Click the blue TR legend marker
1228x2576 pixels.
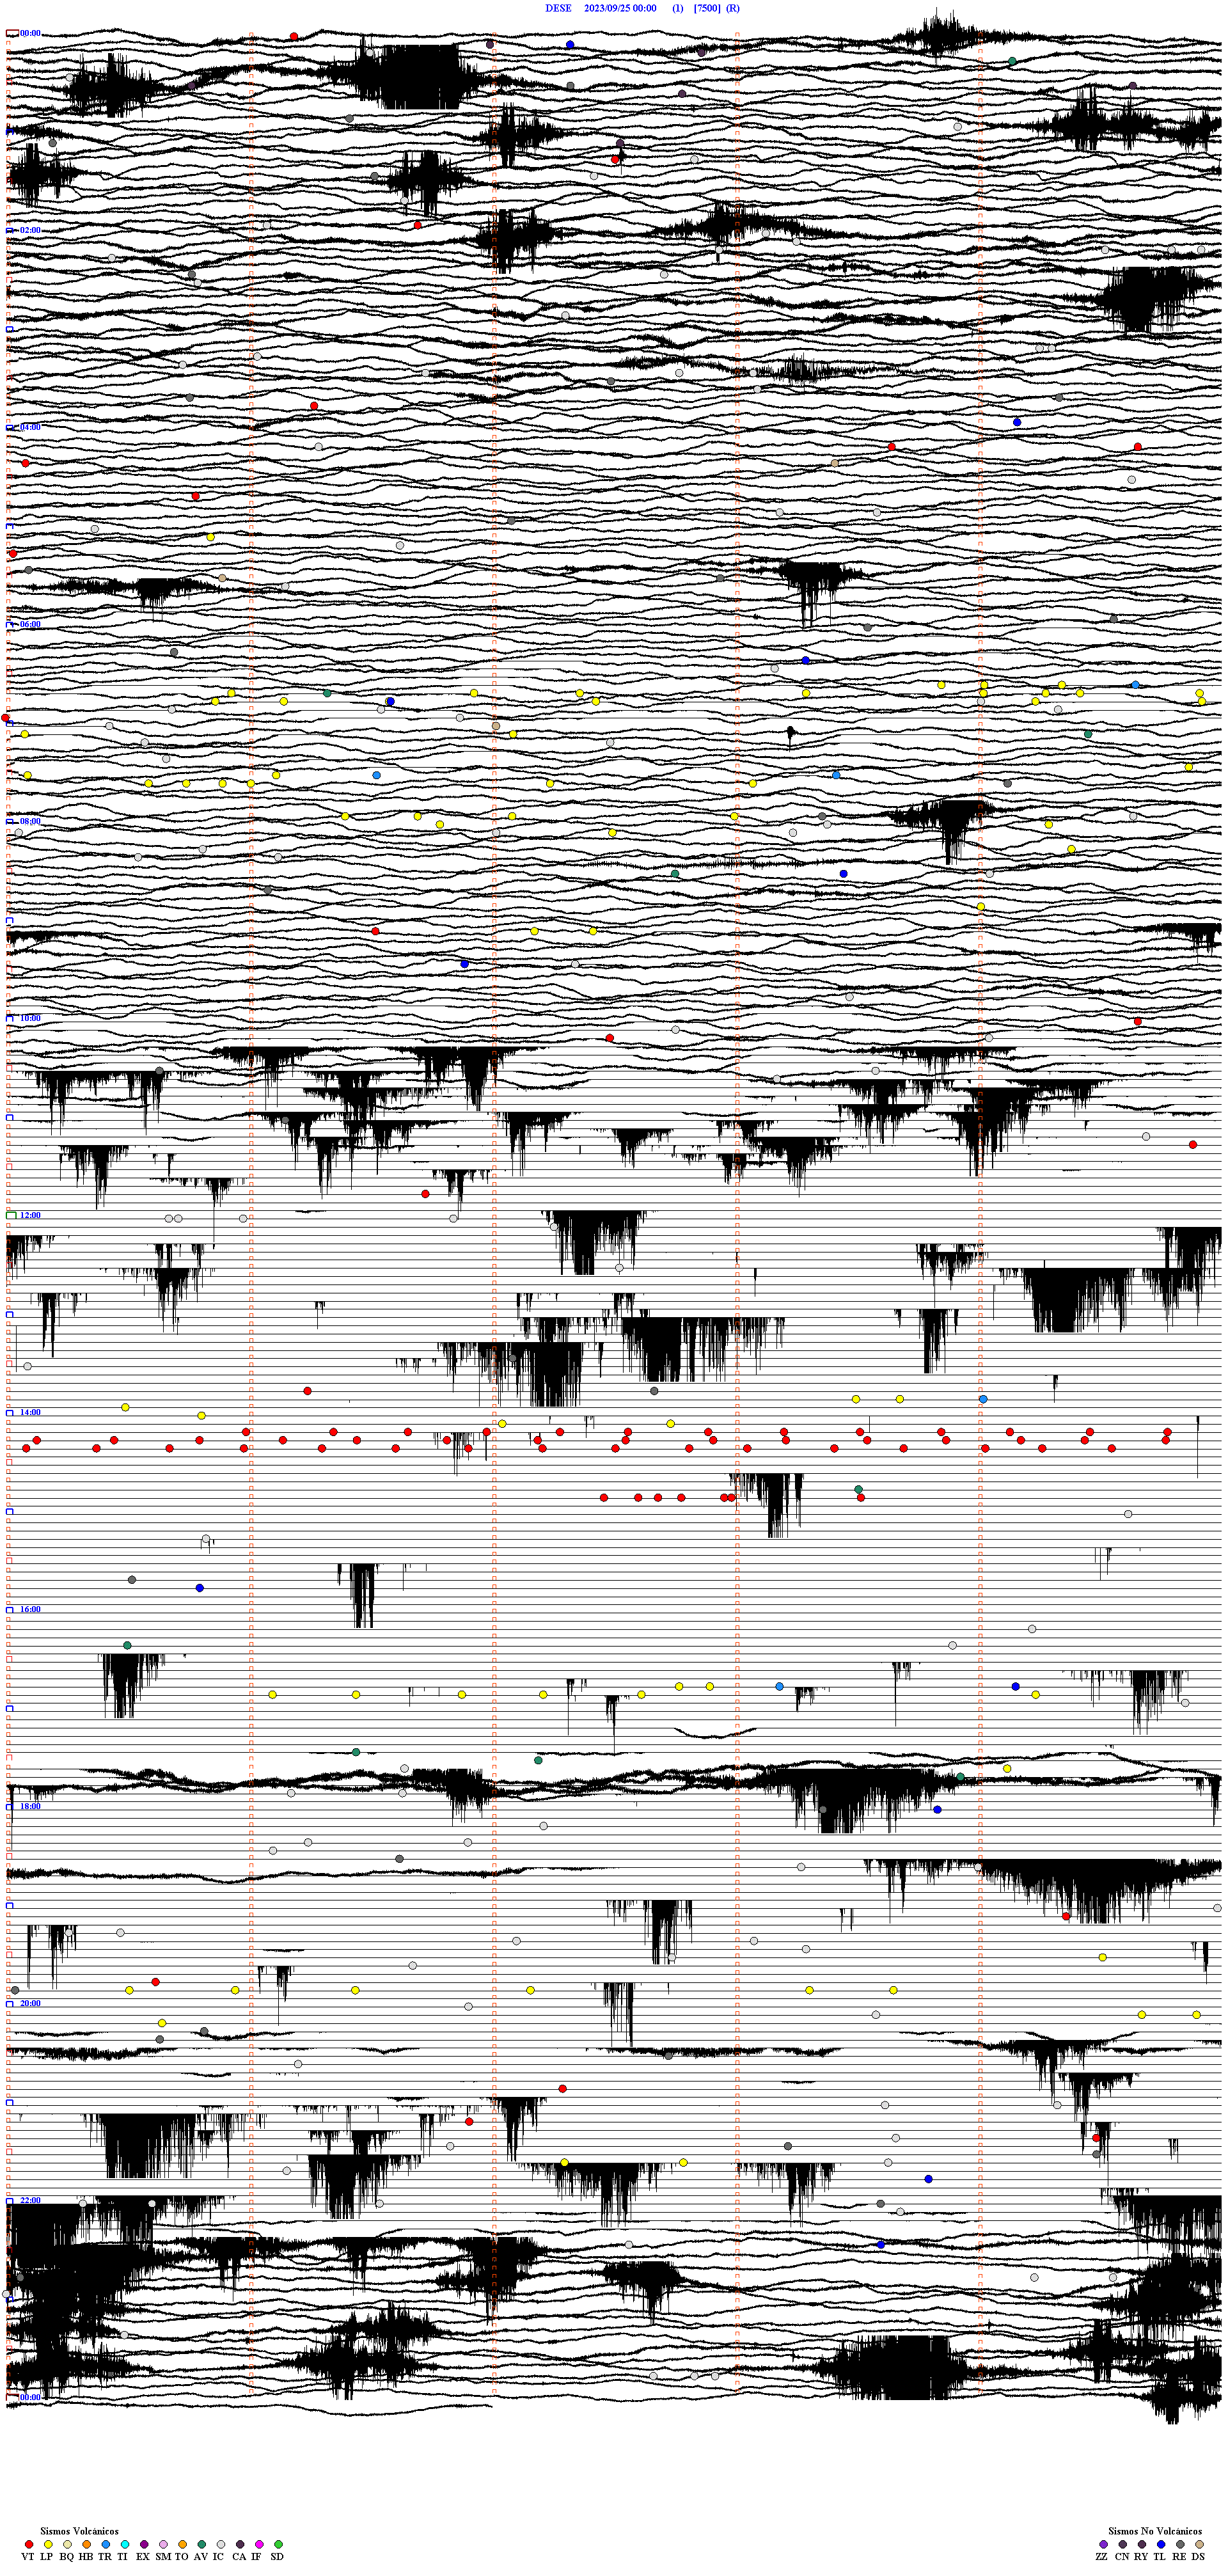tap(106, 2544)
